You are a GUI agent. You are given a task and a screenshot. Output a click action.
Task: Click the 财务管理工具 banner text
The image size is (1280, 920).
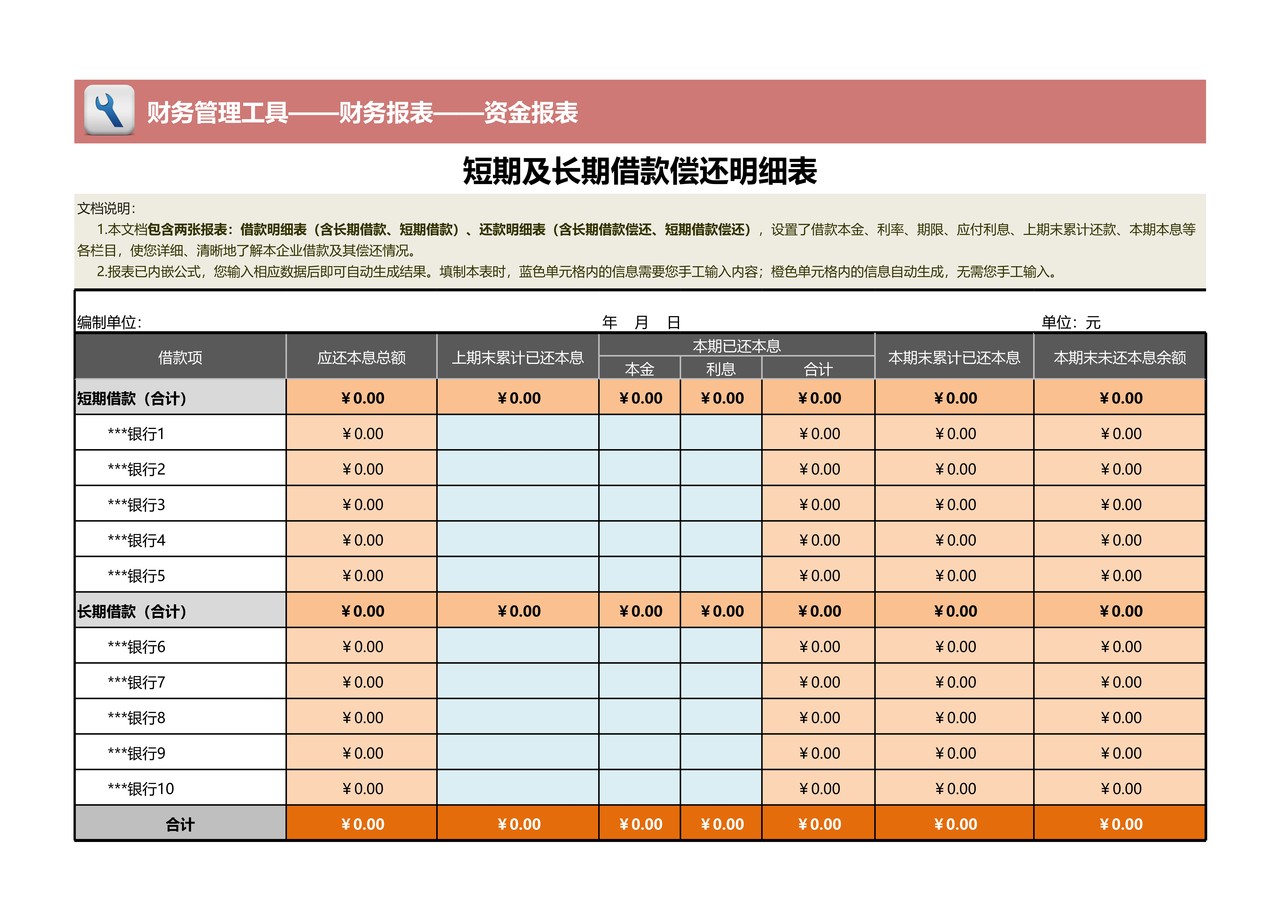pos(215,113)
